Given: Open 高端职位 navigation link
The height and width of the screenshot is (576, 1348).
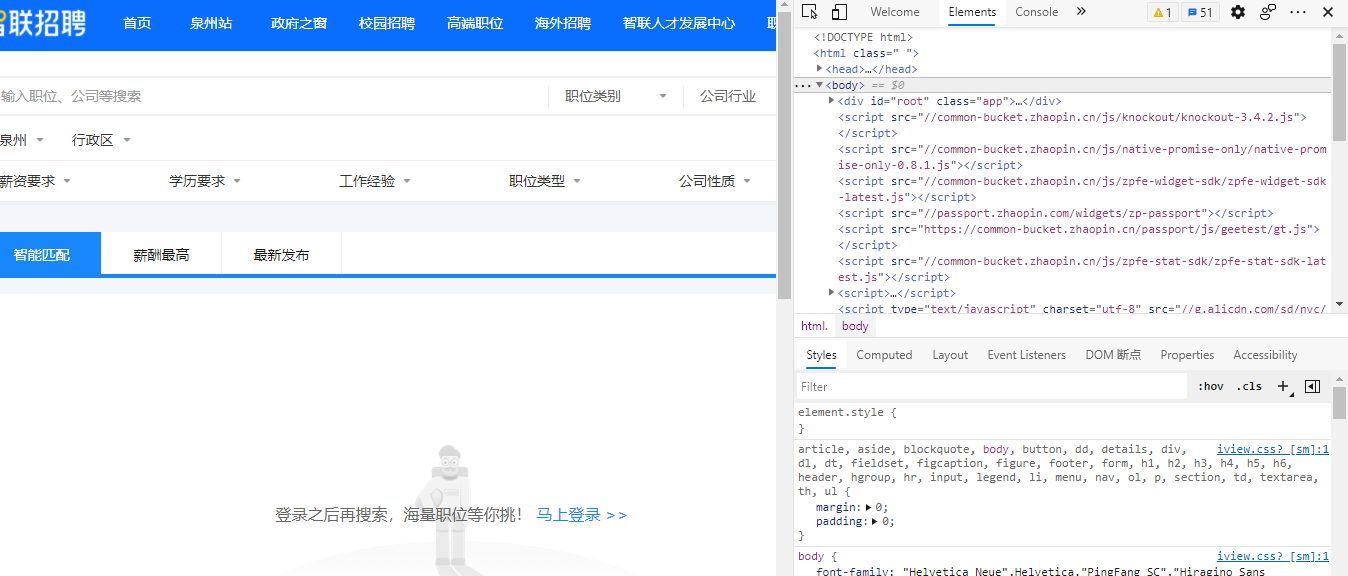Looking at the screenshot, I should (475, 23).
